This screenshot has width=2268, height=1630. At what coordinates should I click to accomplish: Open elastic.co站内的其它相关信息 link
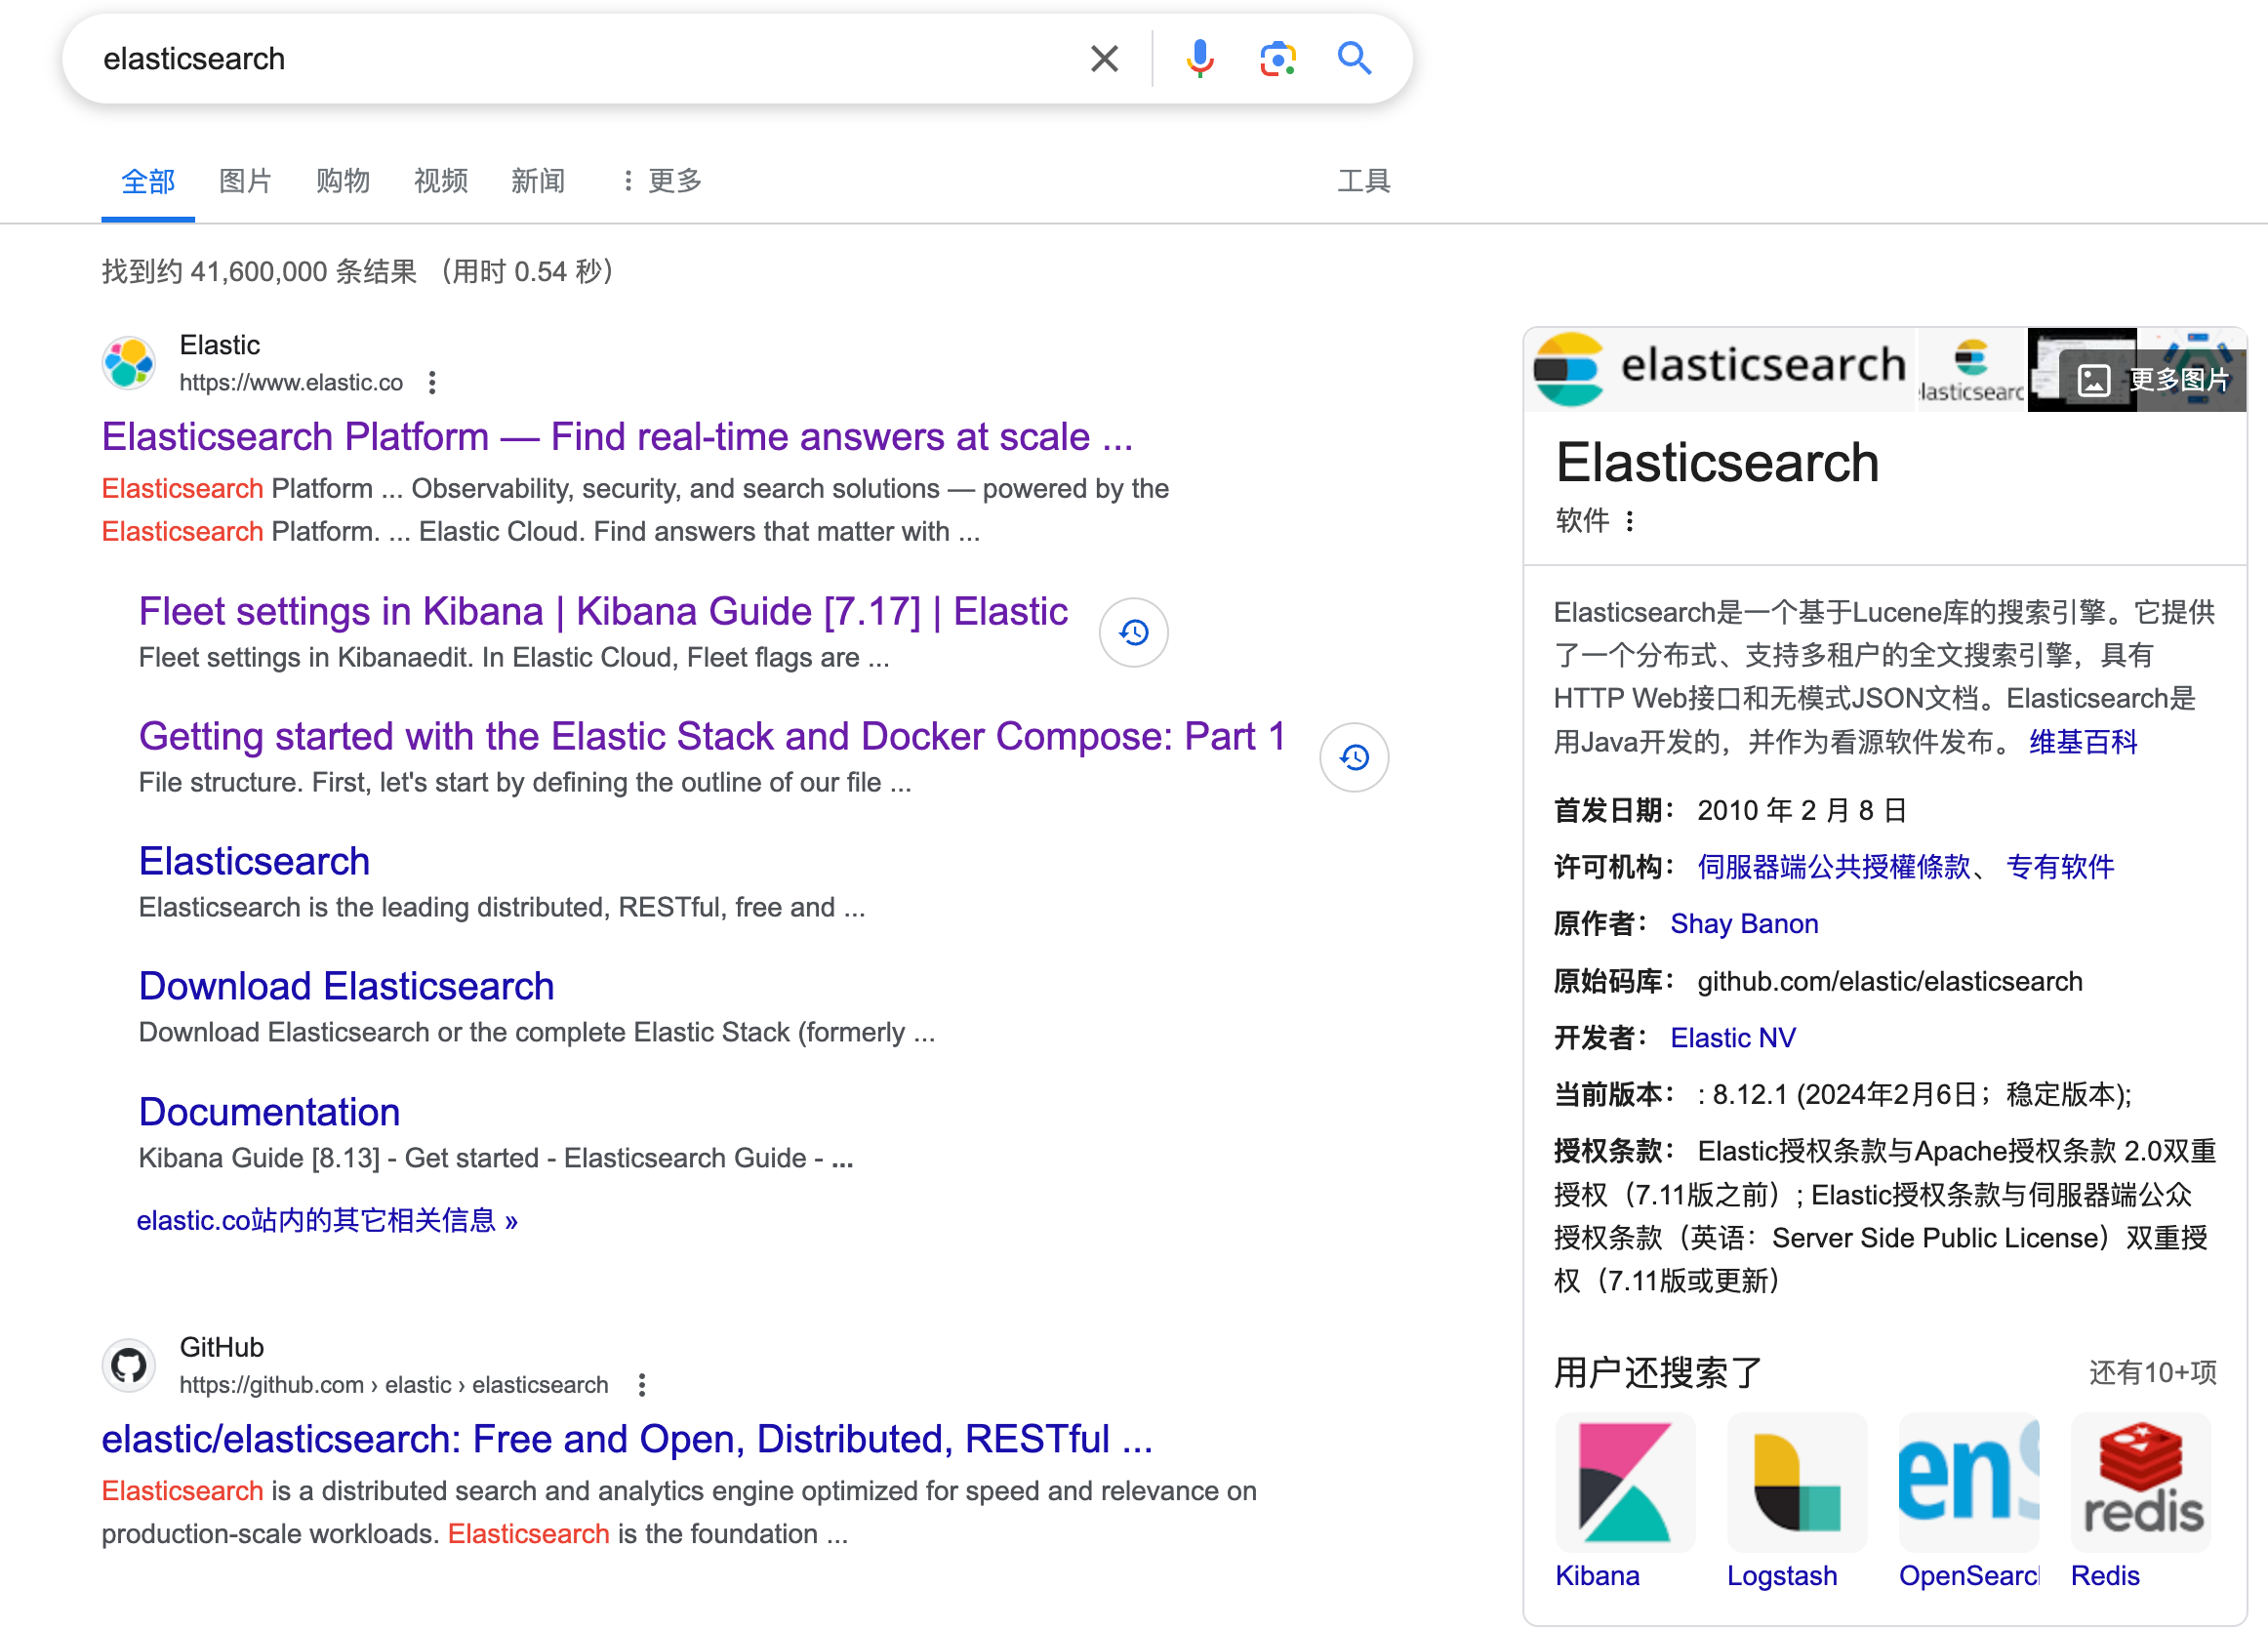[327, 1220]
